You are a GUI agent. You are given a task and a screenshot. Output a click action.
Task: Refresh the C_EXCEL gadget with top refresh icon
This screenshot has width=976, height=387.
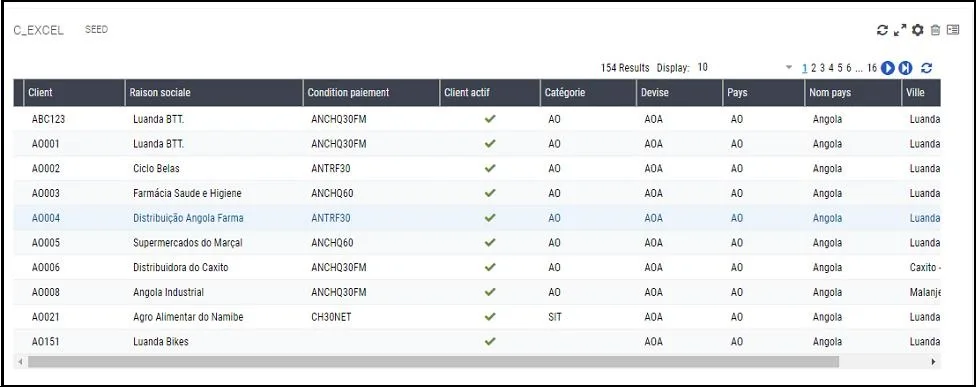pos(882,30)
